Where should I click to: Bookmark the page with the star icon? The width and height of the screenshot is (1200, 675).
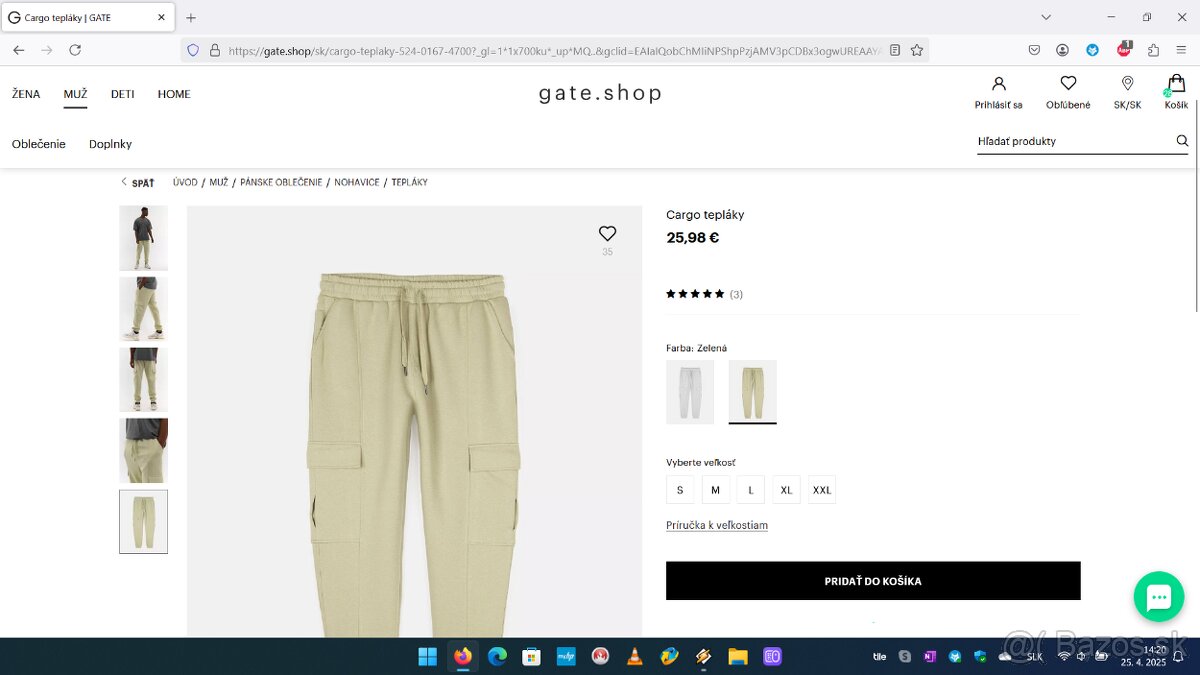(x=917, y=50)
